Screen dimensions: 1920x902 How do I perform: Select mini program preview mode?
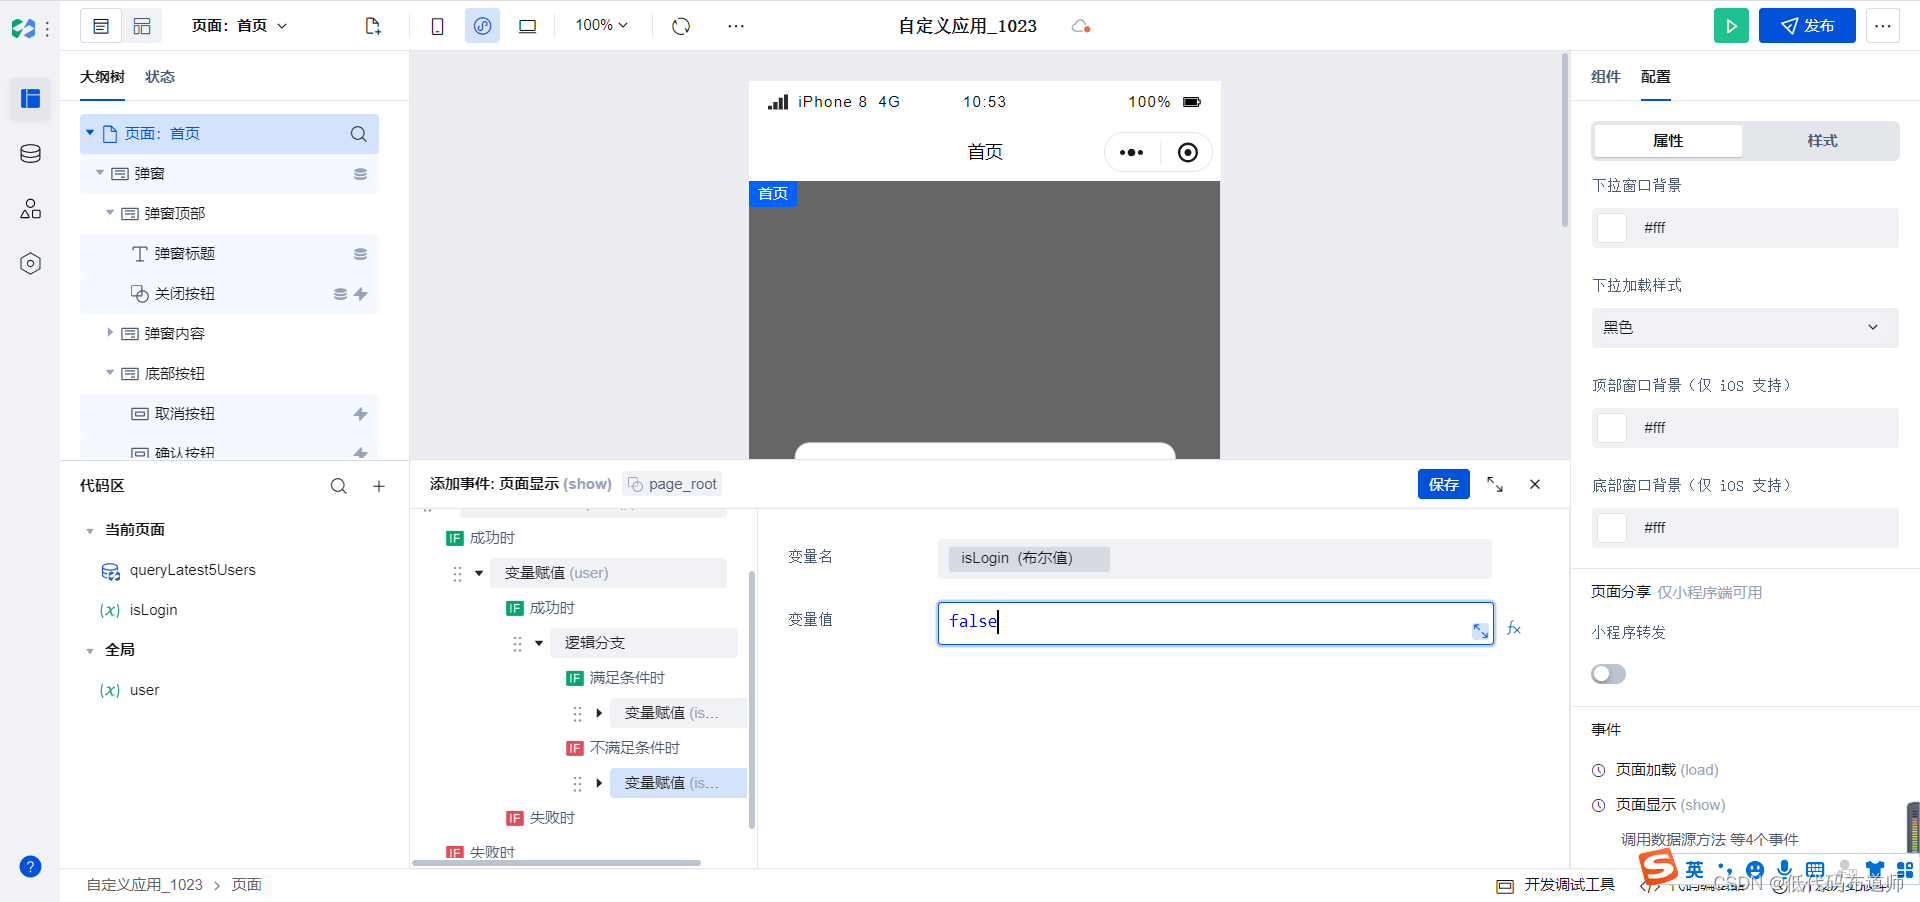pos(482,26)
